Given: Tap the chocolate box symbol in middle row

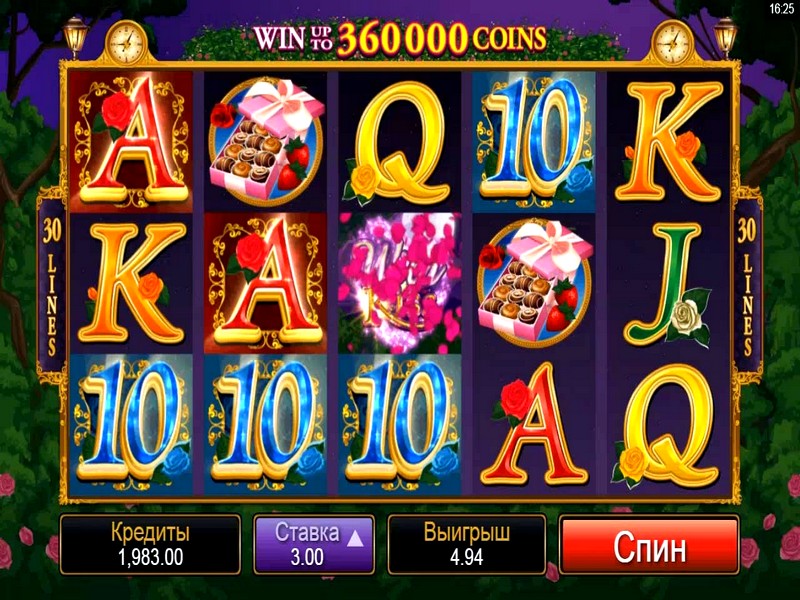Looking at the screenshot, I should pos(534,283).
